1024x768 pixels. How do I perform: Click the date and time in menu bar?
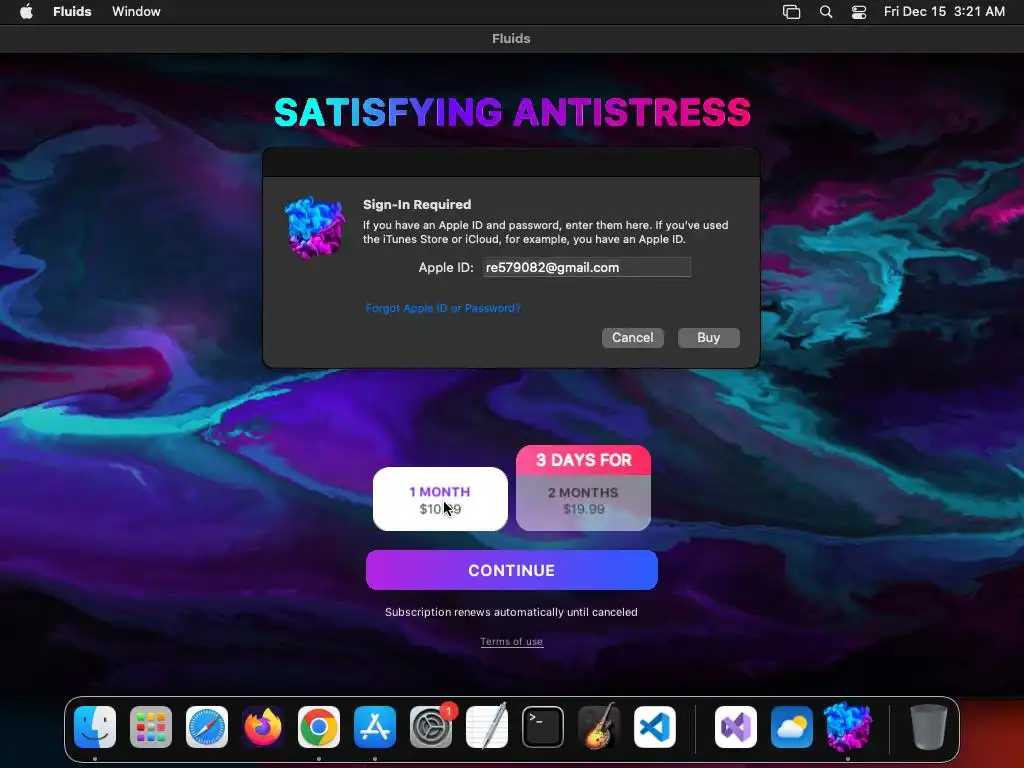(x=944, y=12)
